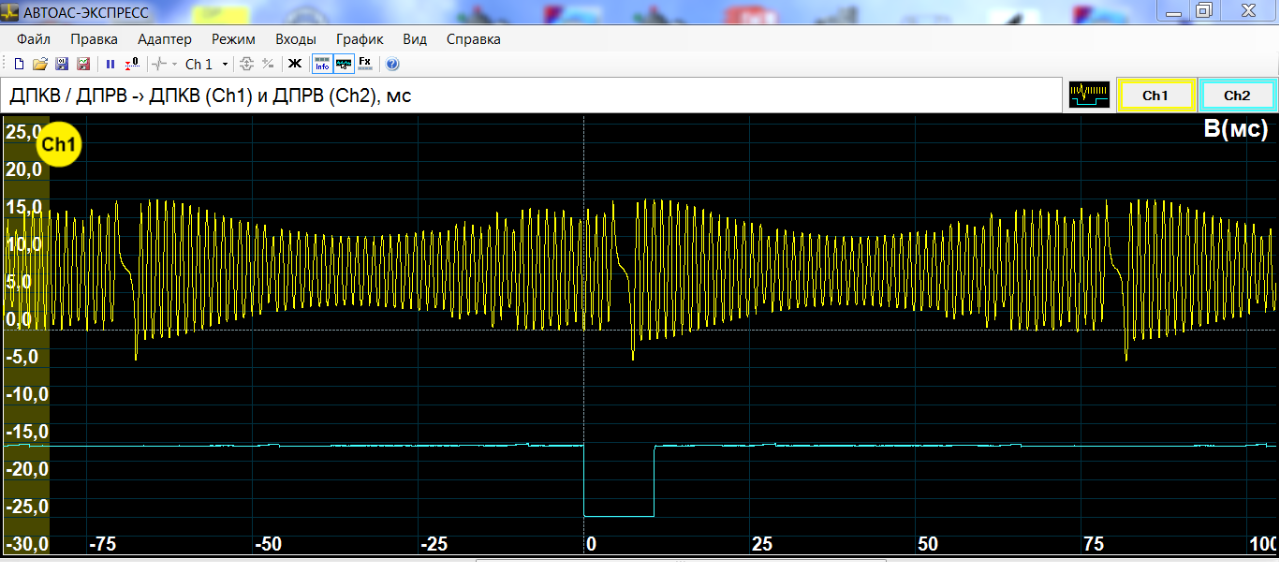The image size is (1279, 562).
Task: Toggle the Info panel button
Action: click(x=322, y=64)
